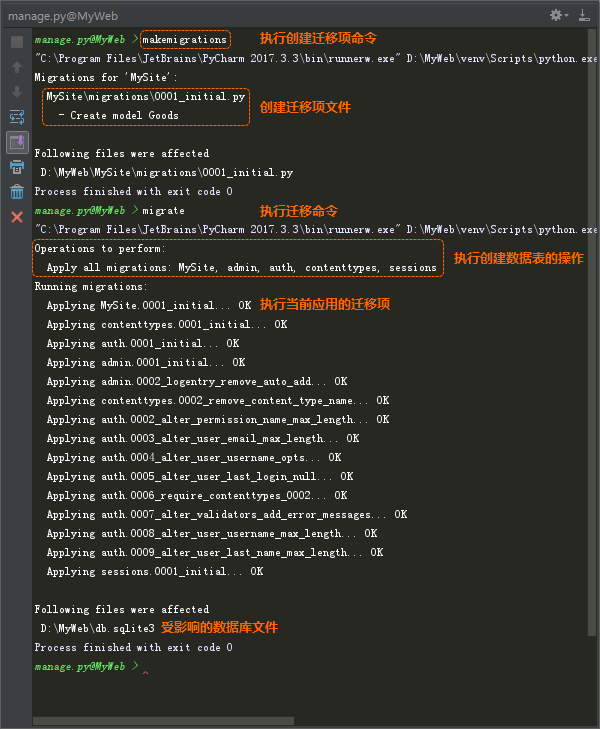Click 'auth.0003_alter_user_email_max_length' line
This screenshot has height=729, width=600.
click(203, 439)
